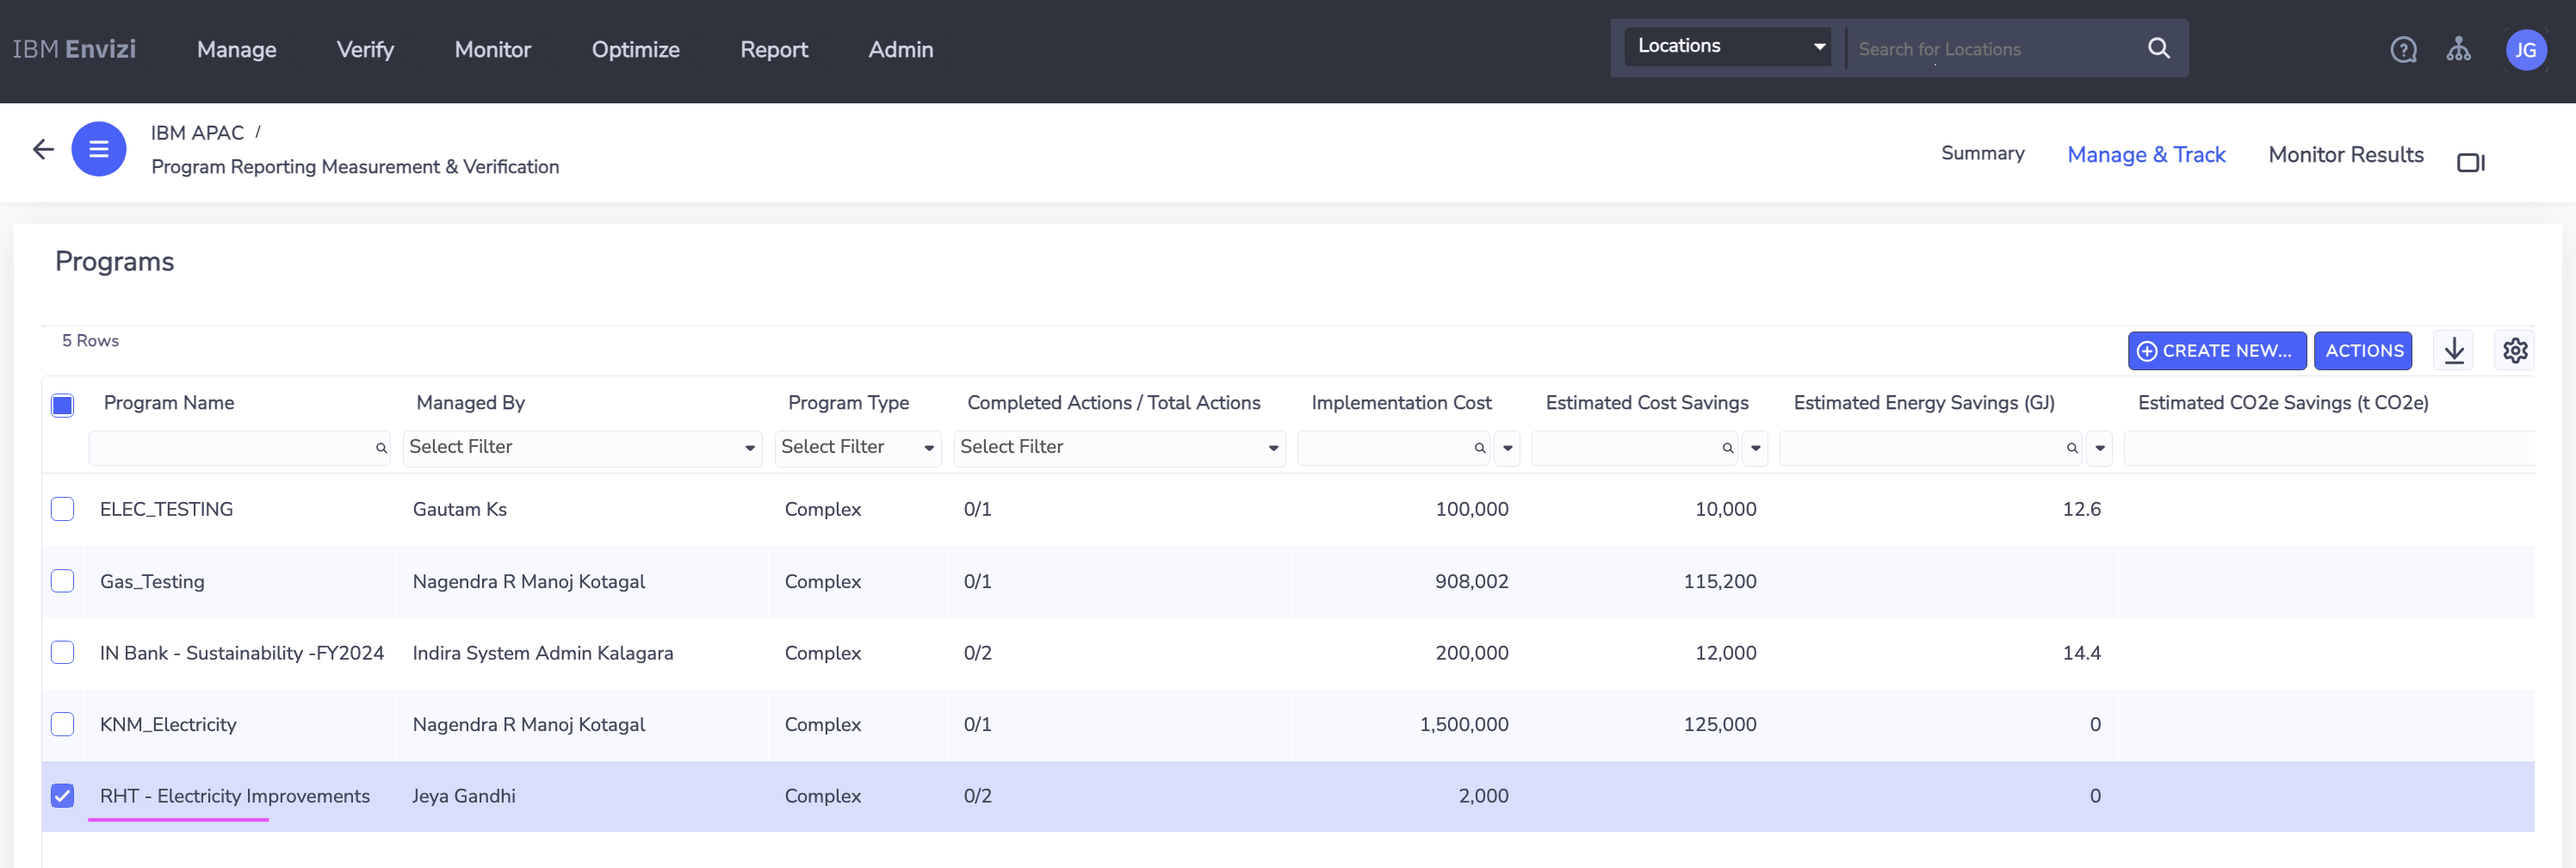The image size is (2576, 868).
Task: Open the Program Type Select Filter dropdown
Action: [857, 448]
